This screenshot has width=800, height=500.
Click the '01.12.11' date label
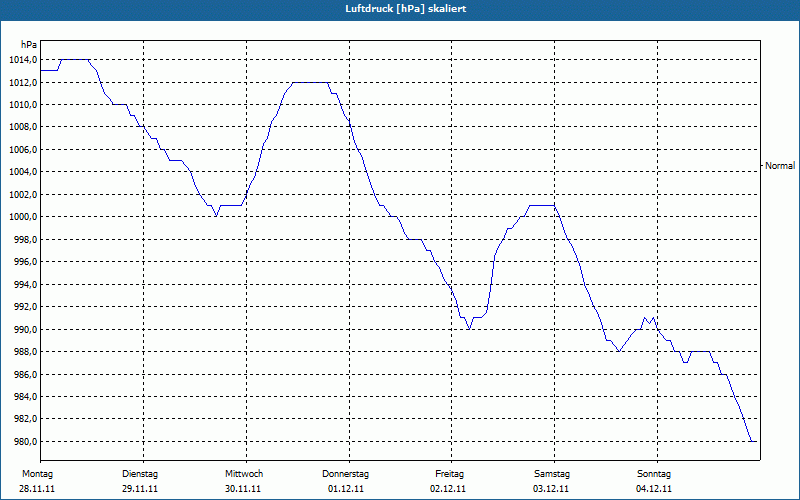click(x=346, y=489)
